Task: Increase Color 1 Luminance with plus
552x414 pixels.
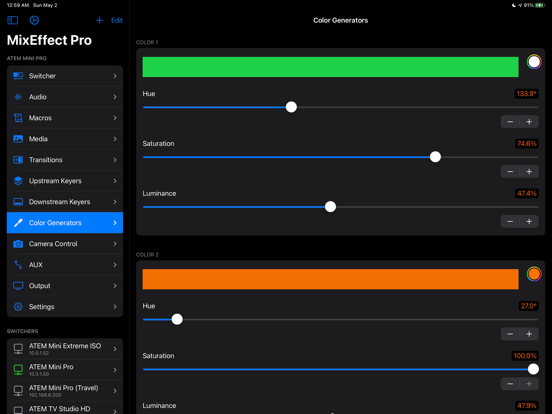Action: click(x=529, y=221)
